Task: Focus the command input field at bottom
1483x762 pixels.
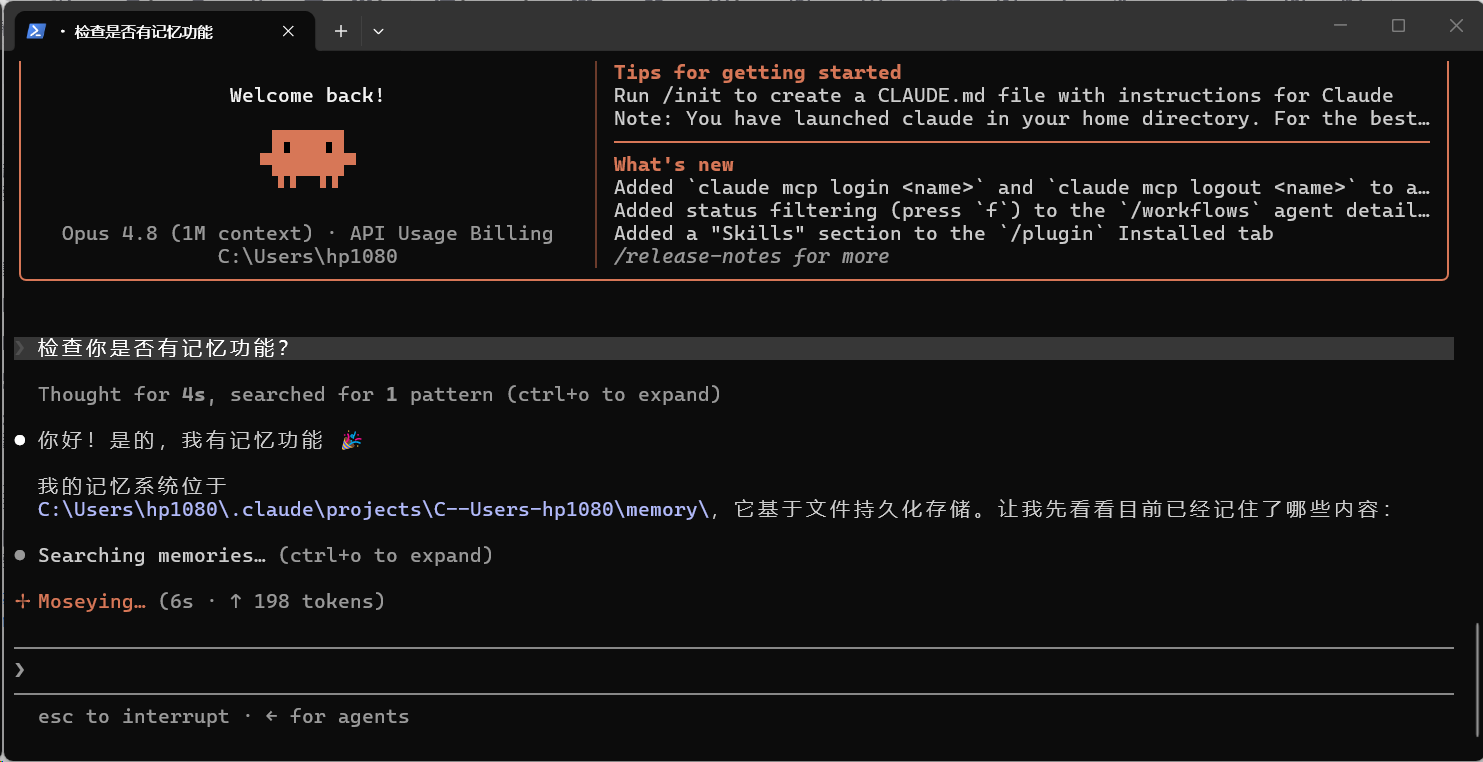Action: (x=734, y=669)
